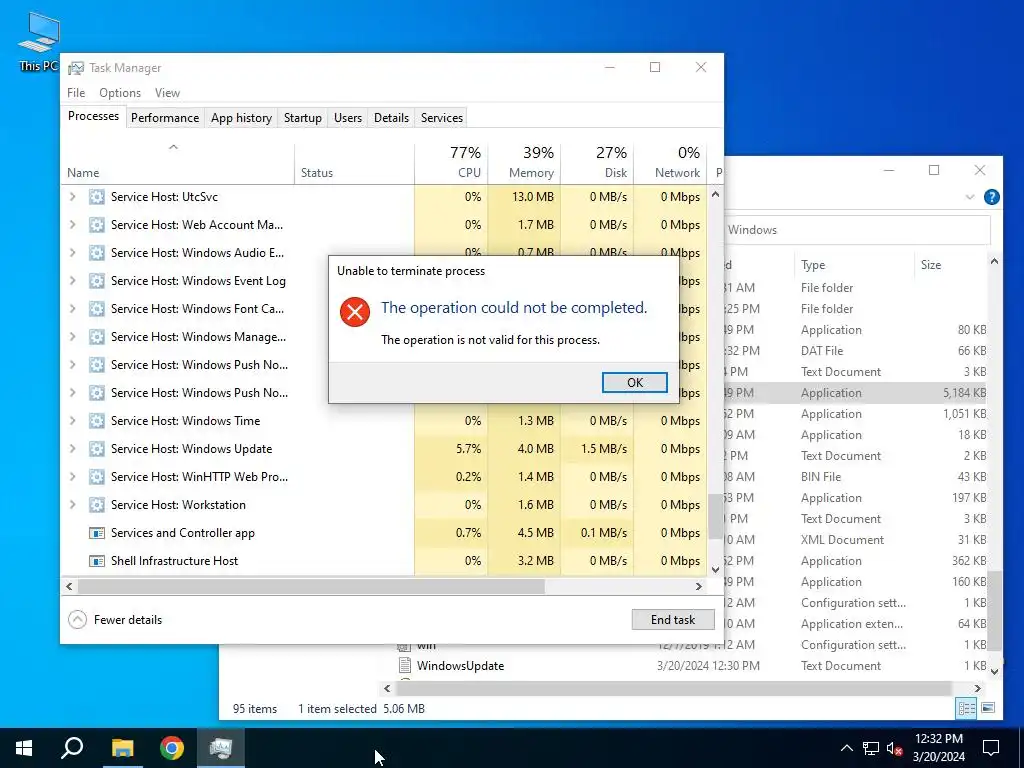This screenshot has height=768, width=1024.
Task: Switch to the Performance tab
Action: click(165, 118)
